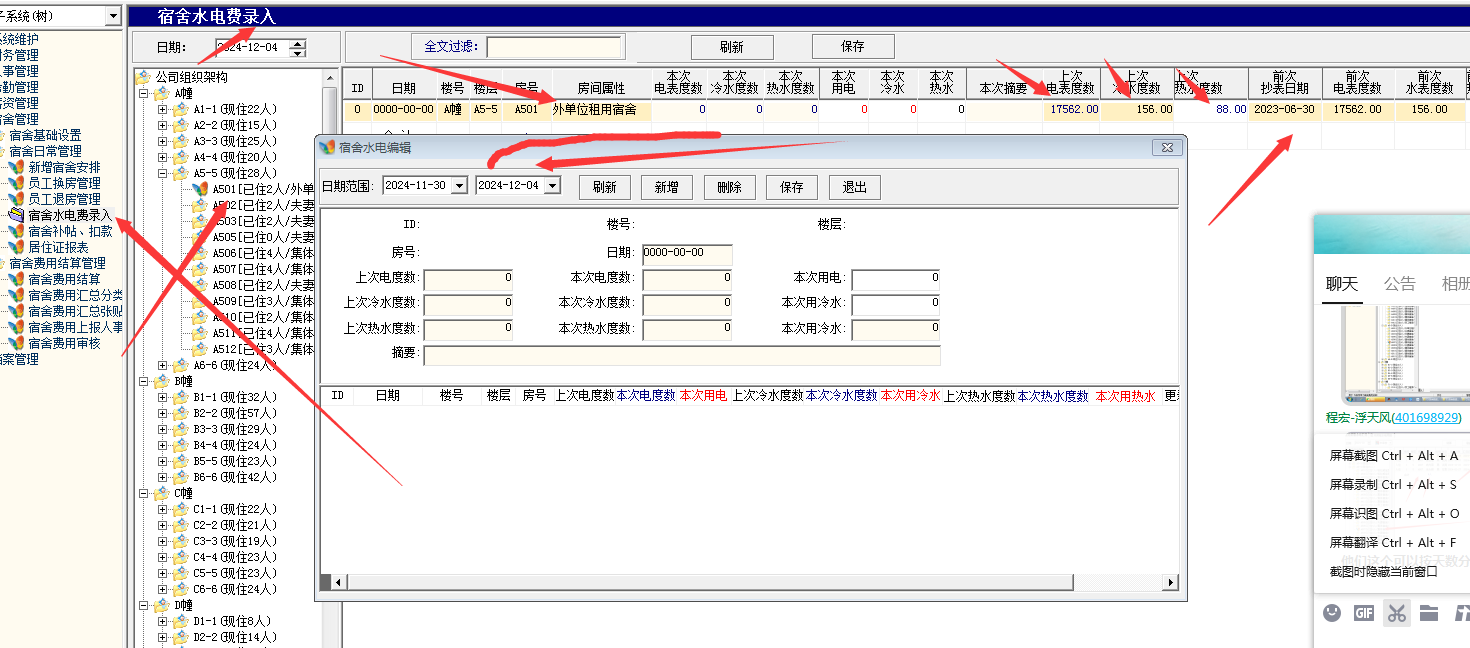Click the 全文过滤 text input field
The height and width of the screenshot is (648, 1470).
pyautogui.click(x=555, y=47)
